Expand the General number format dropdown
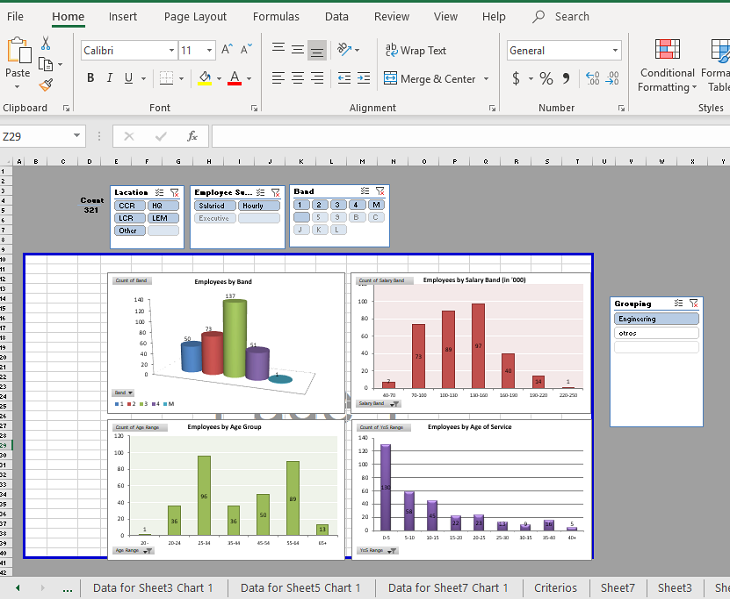 (x=614, y=50)
